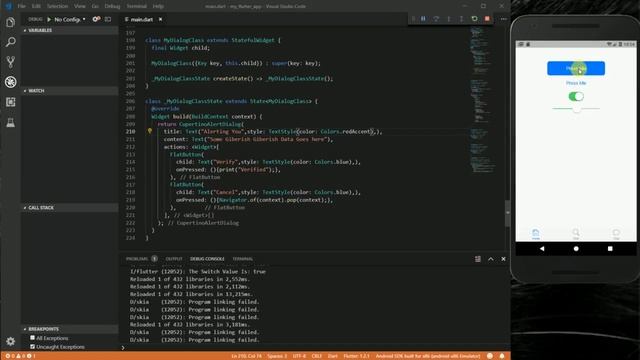This screenshot has height=360, width=640.
Task: Click the UTF-8 encoding status item
Action: pos(299,356)
